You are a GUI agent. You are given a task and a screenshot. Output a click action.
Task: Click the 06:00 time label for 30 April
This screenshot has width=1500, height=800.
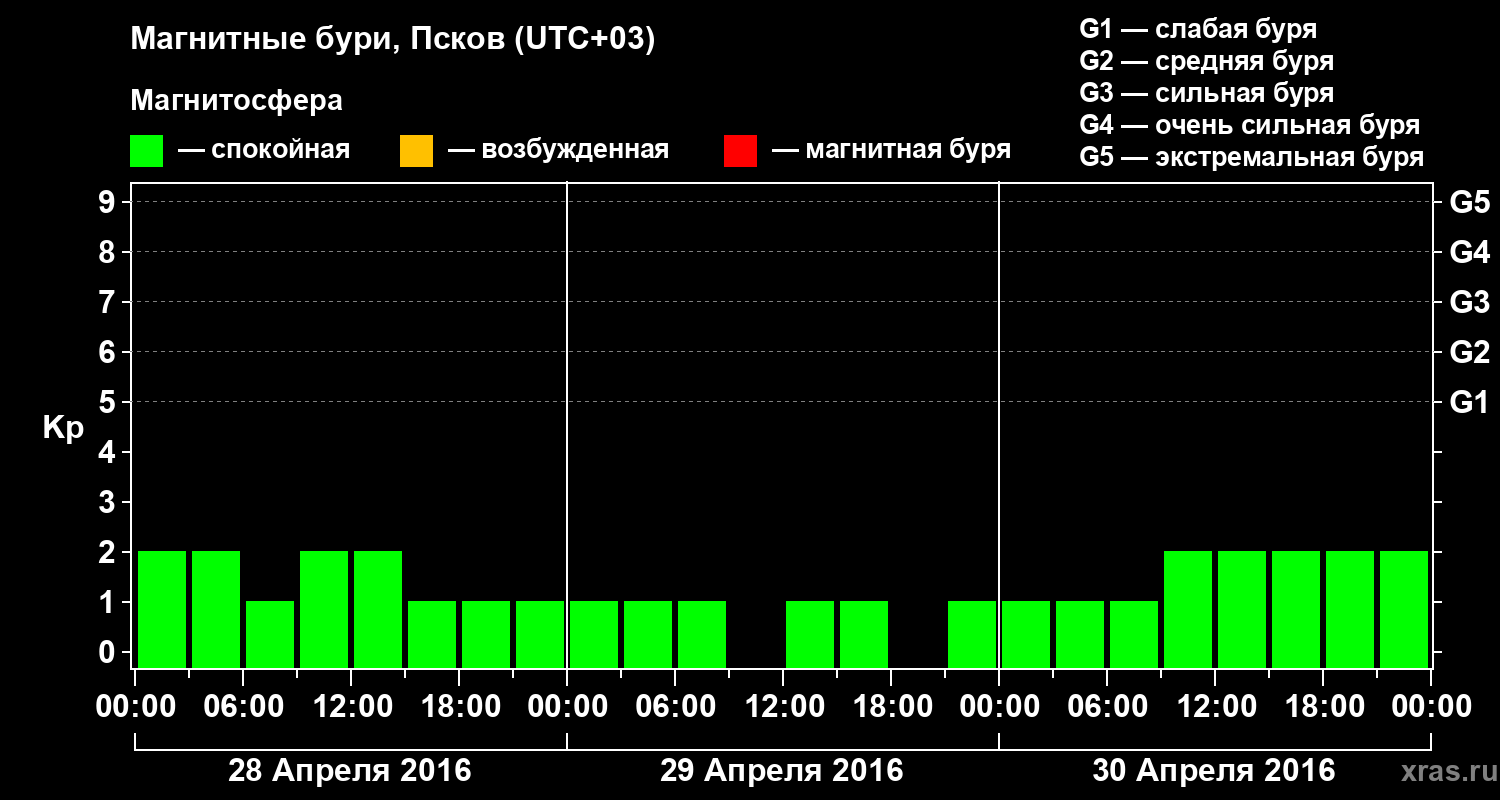[x=1107, y=706]
